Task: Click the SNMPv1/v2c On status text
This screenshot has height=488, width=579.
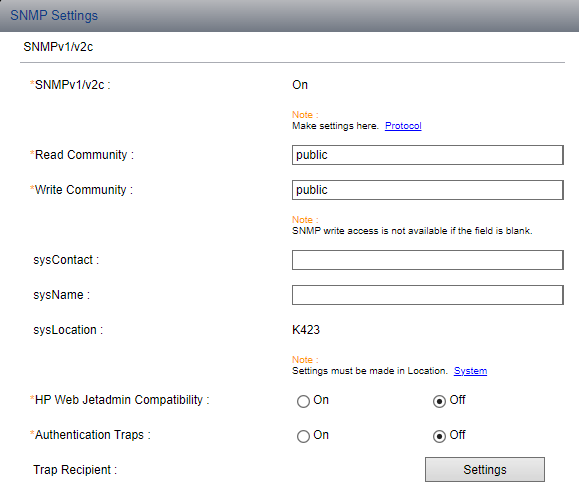Action: coord(300,85)
